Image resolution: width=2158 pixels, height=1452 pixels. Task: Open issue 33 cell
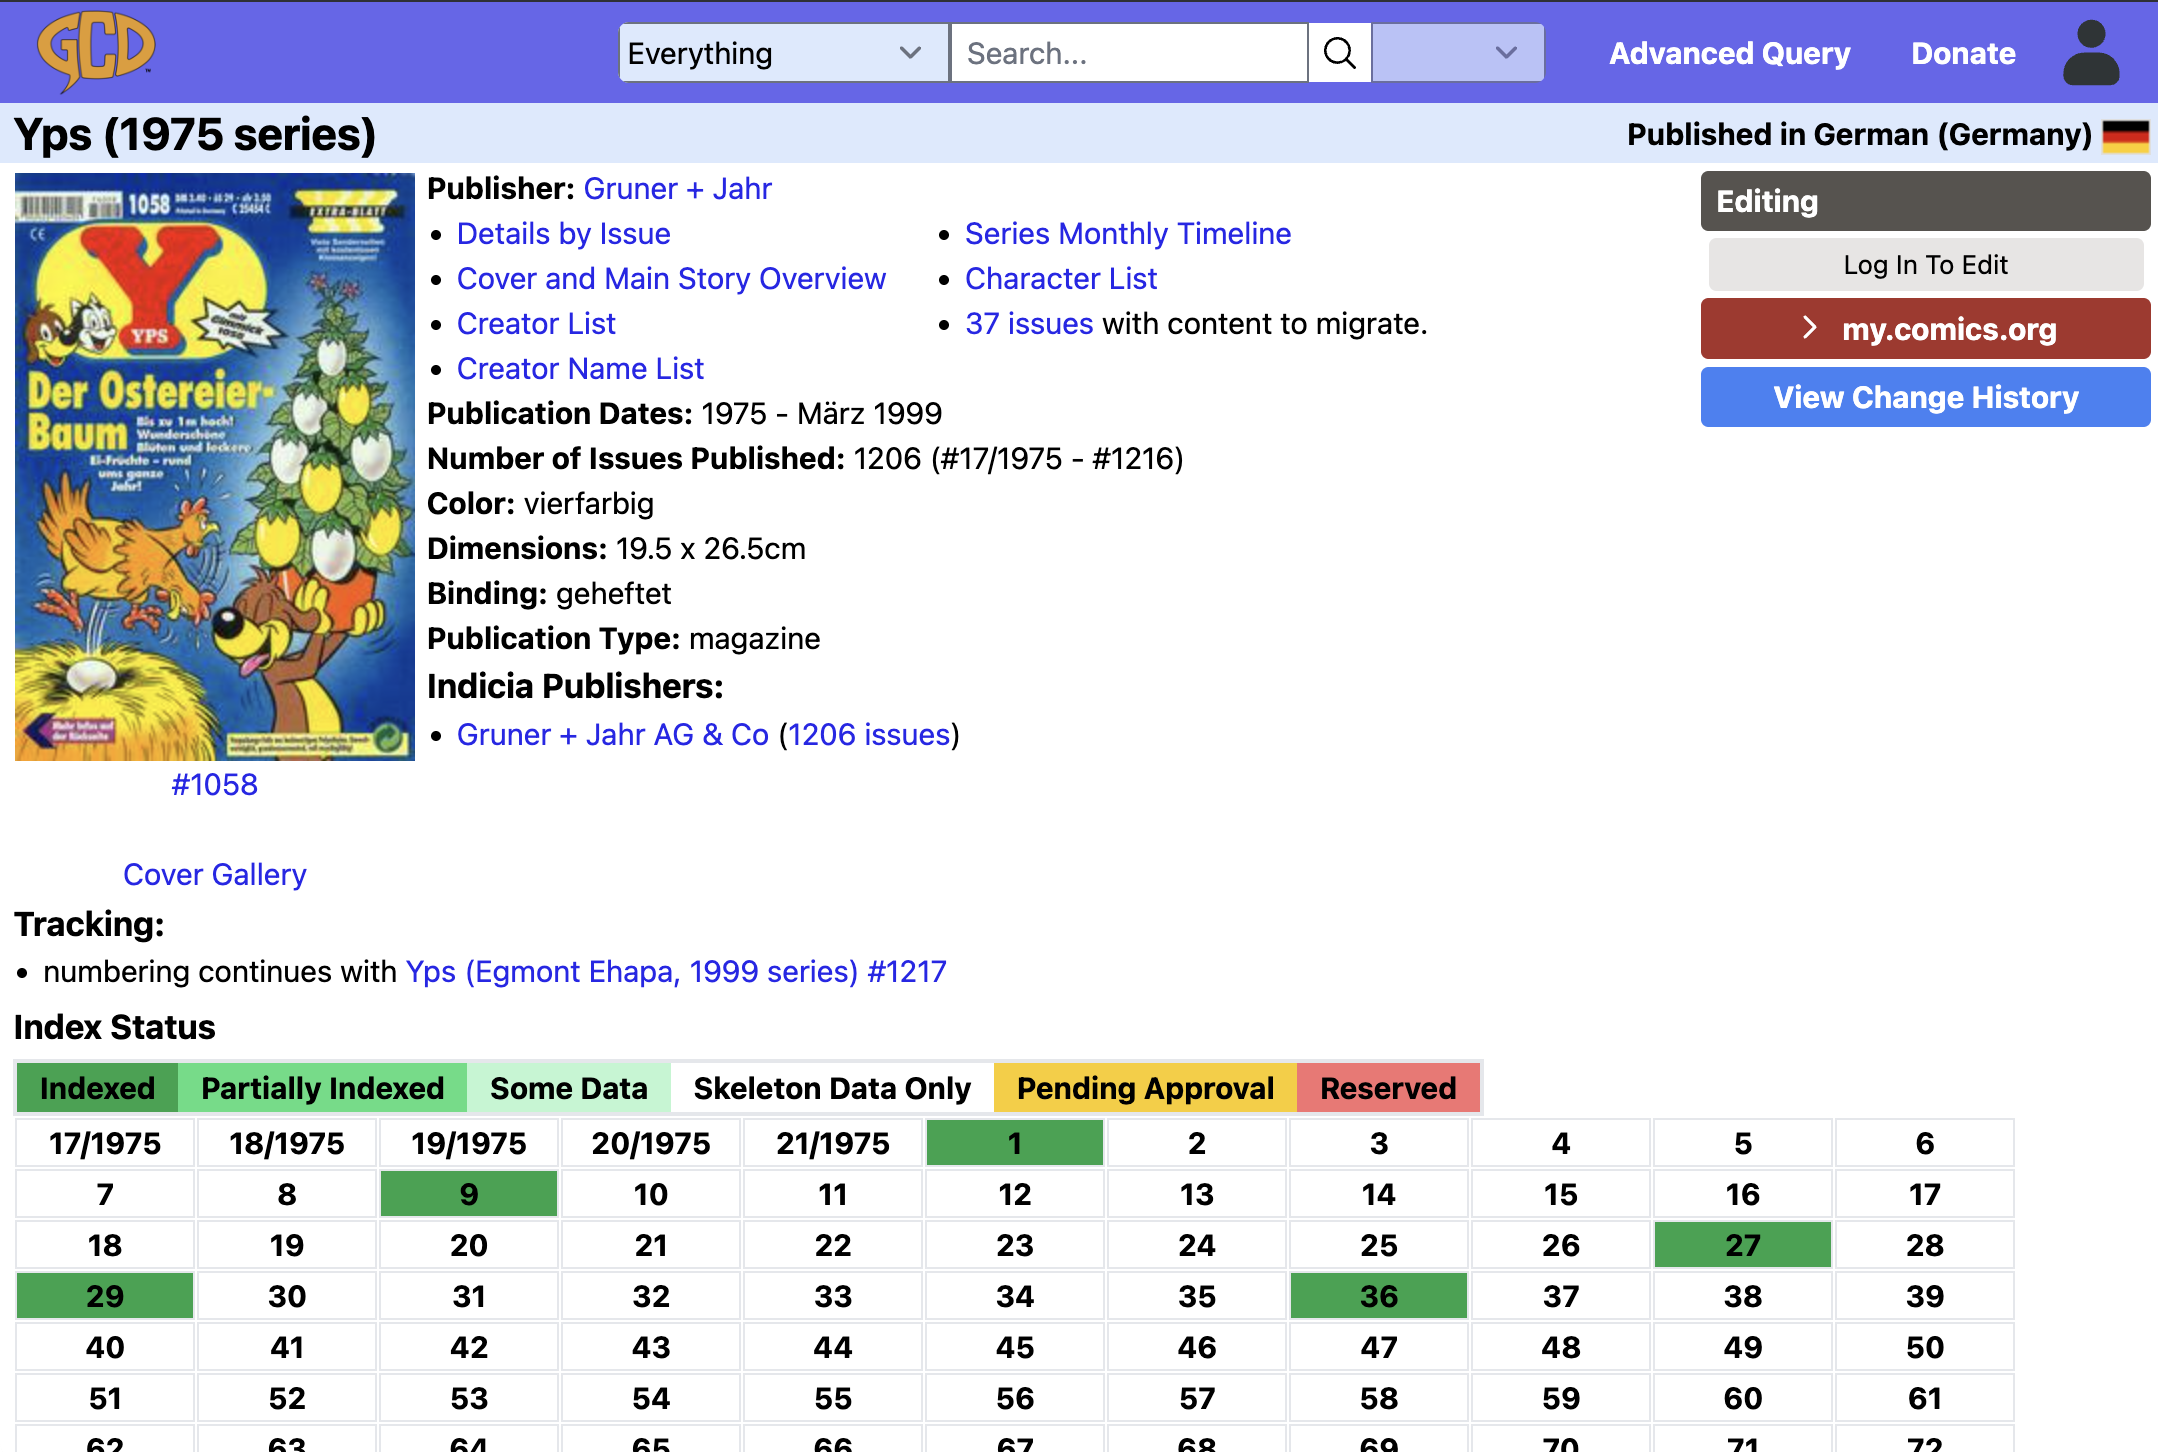tap(833, 1296)
